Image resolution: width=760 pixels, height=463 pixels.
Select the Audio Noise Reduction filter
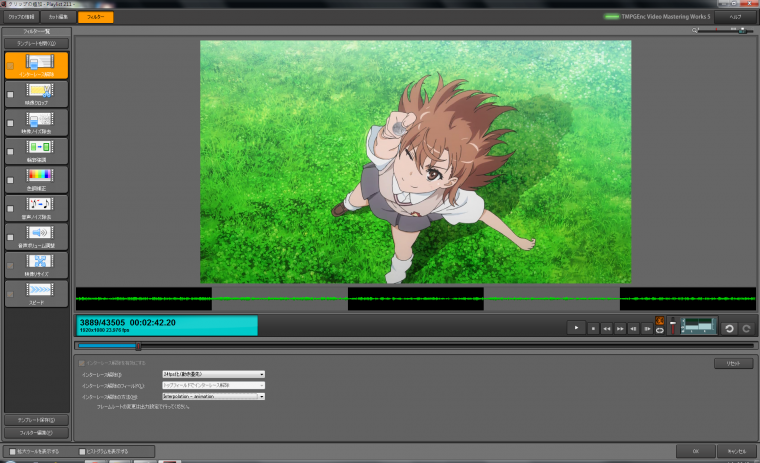(40, 207)
